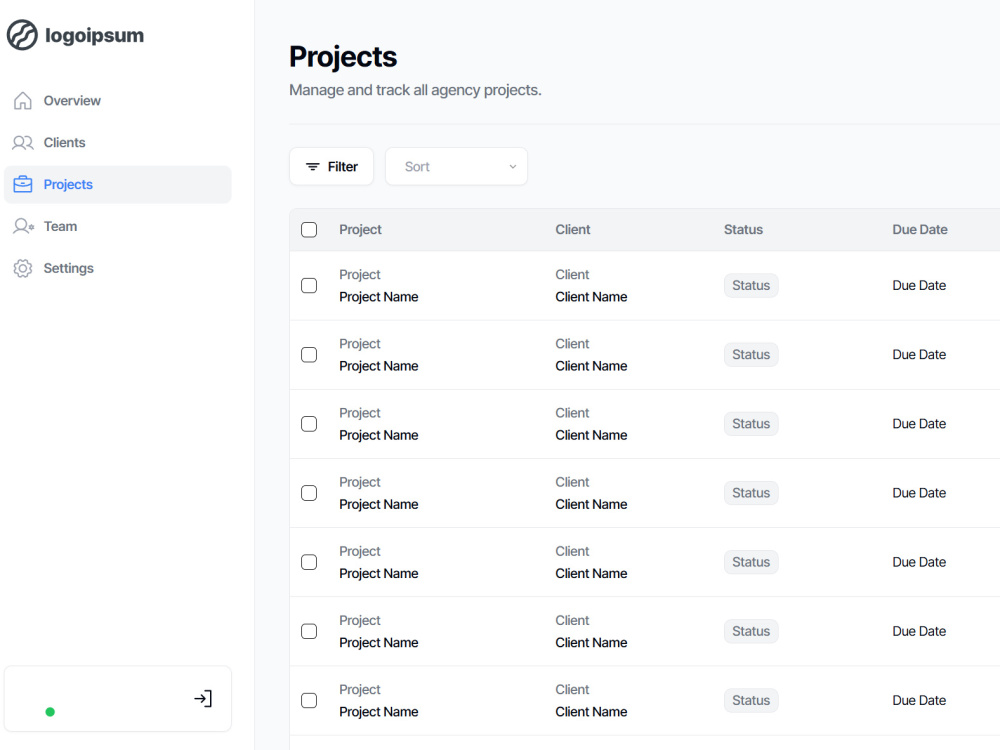The height and width of the screenshot is (750, 1000).
Task: Click the Status badge in fifth row
Action: [751, 562]
